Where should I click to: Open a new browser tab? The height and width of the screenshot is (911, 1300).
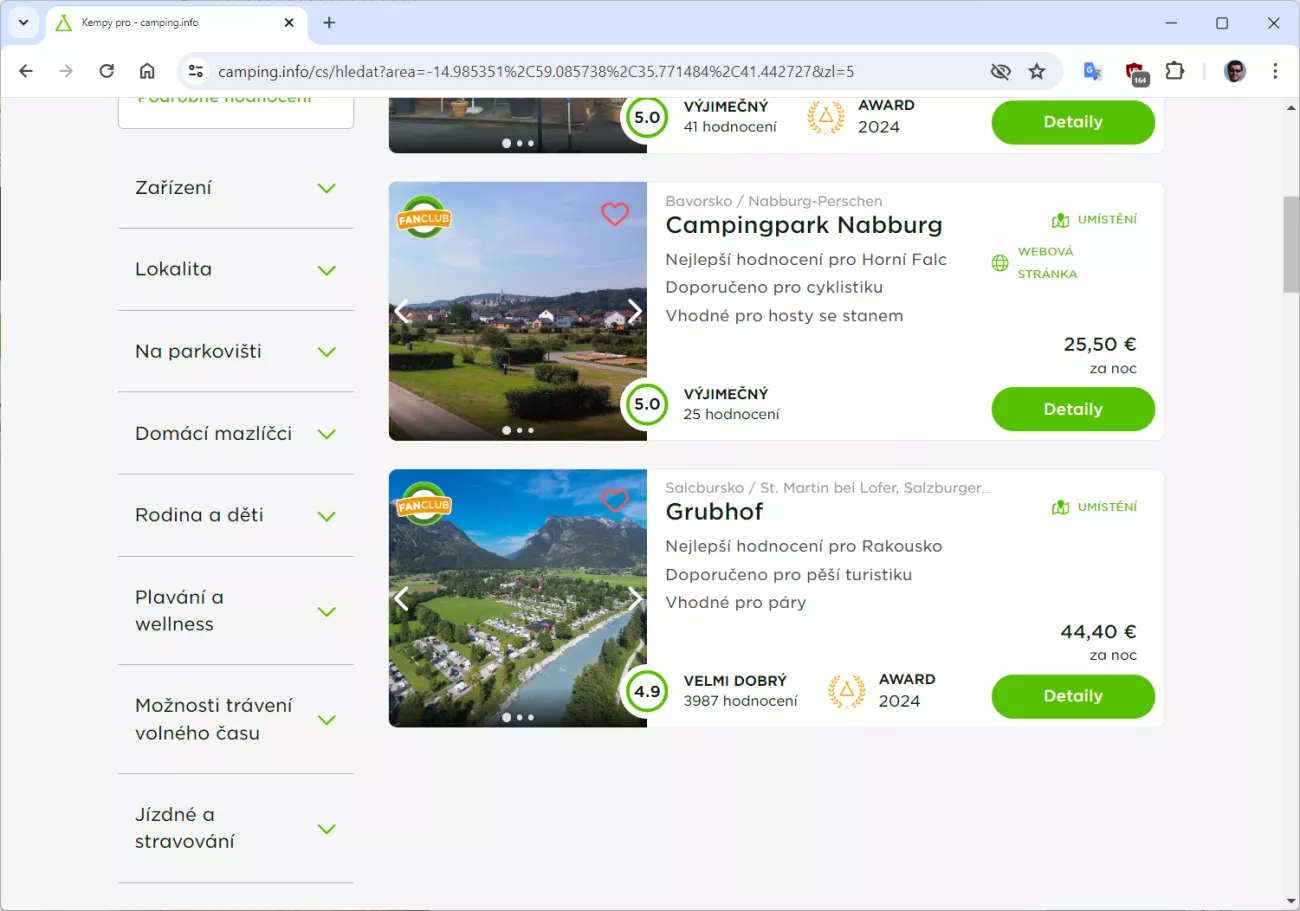point(329,23)
